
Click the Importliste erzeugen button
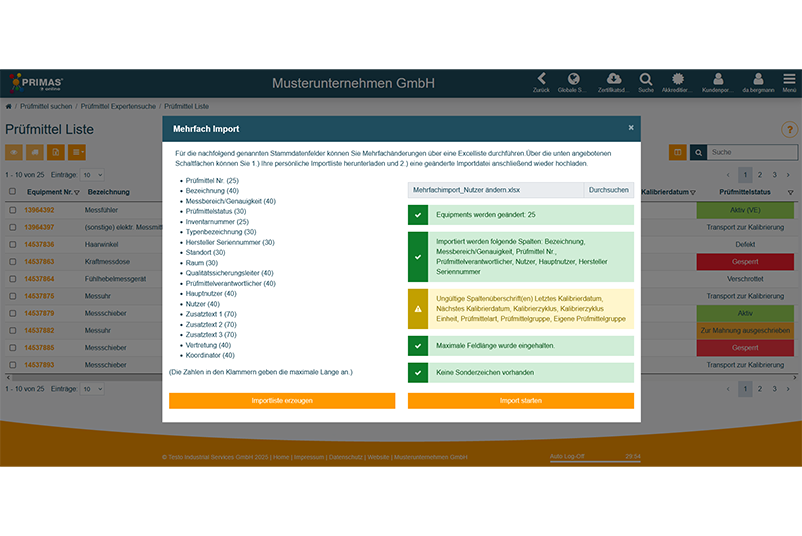tap(281, 401)
